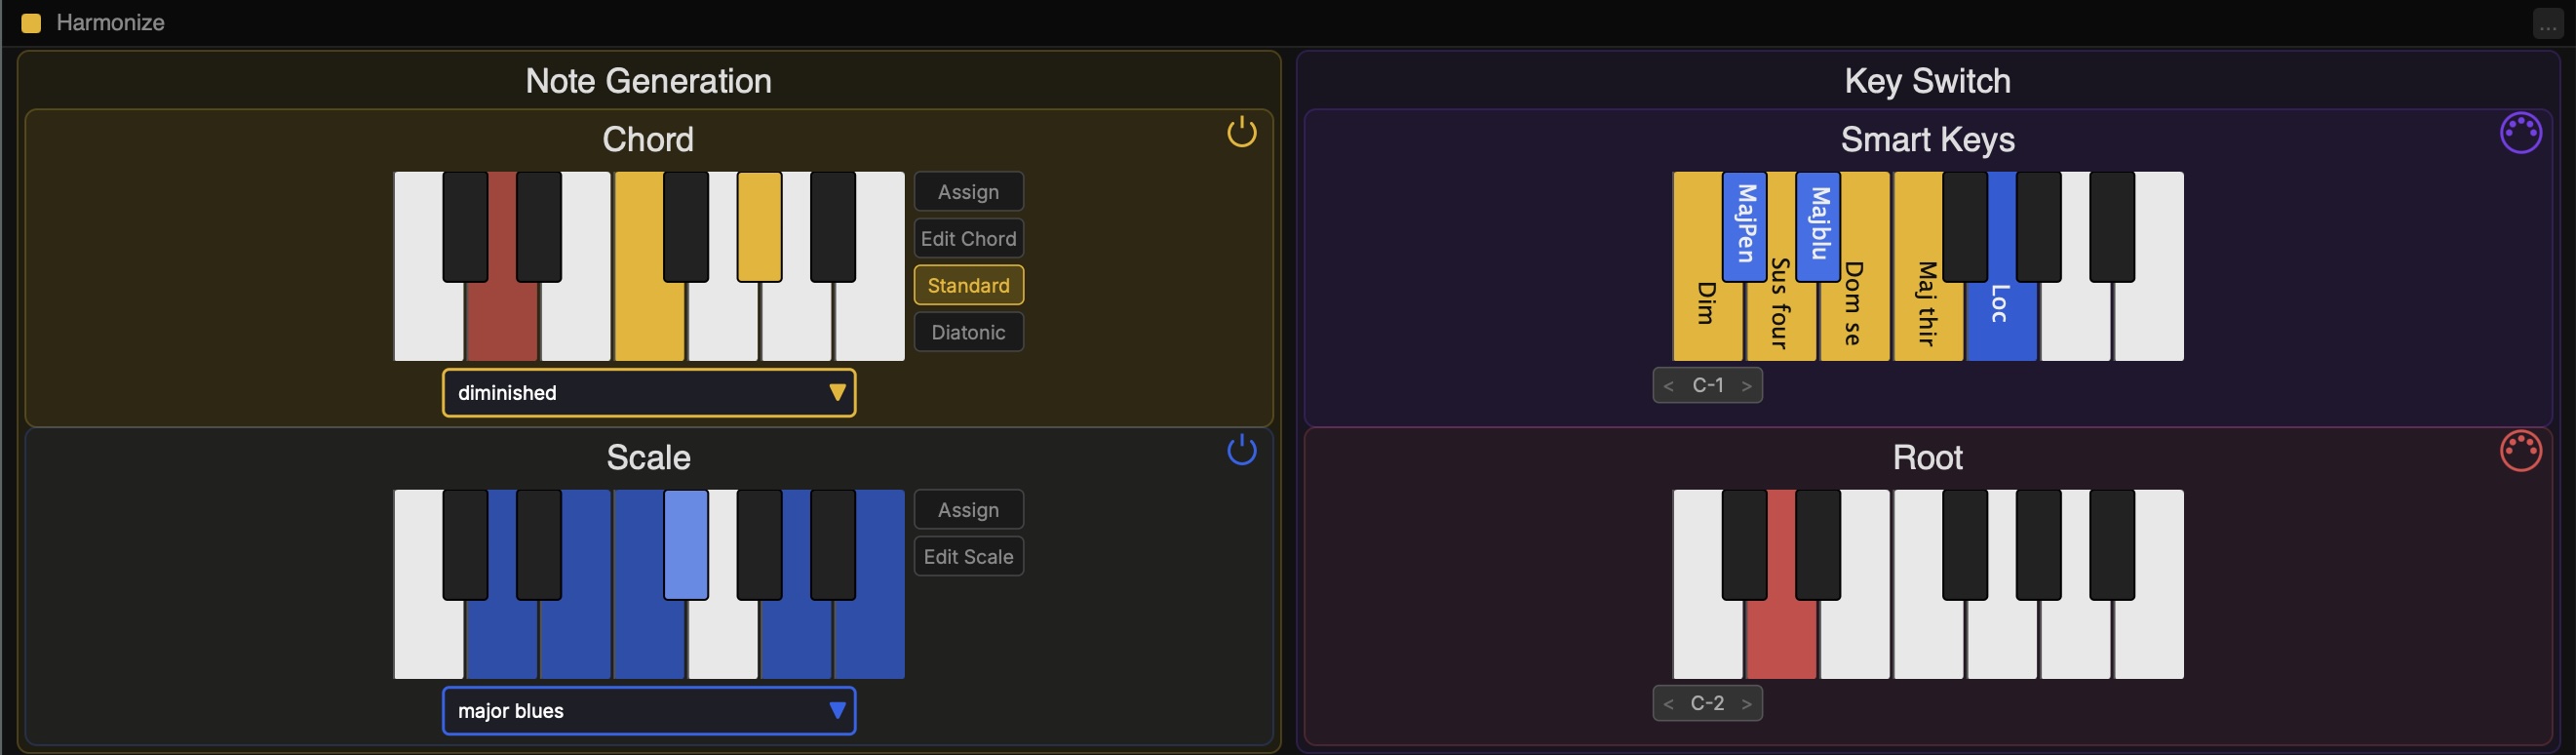Click the red D key on Chord keyboard
The height and width of the screenshot is (755, 2576).
pos(502,320)
